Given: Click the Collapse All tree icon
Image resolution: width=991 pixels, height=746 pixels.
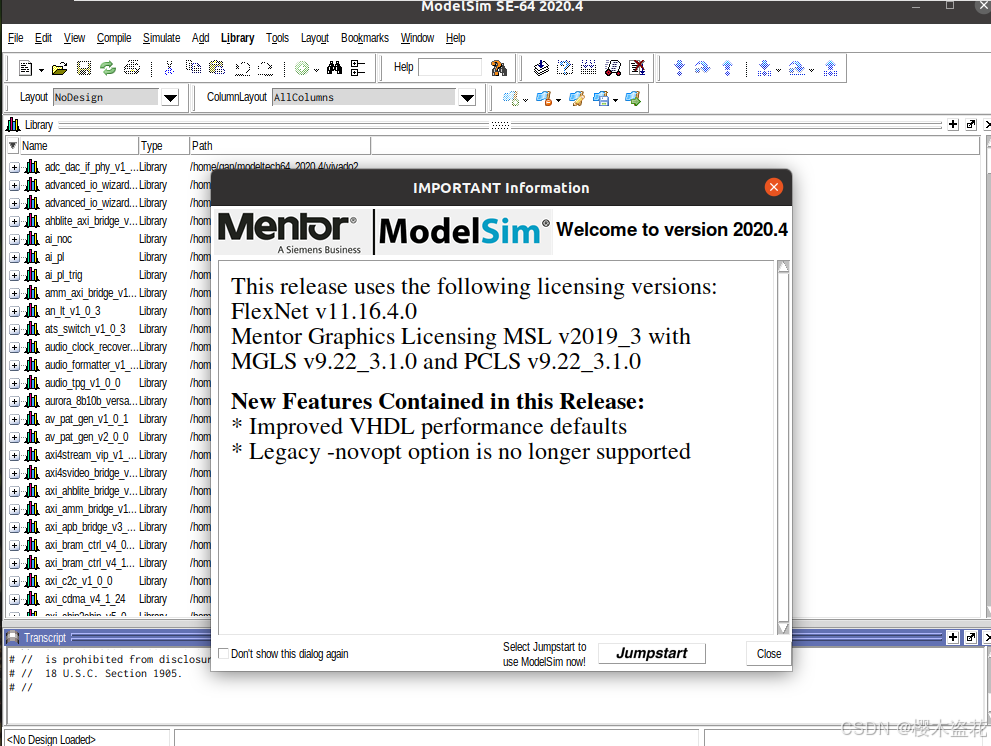Looking at the screenshot, I should (358, 68).
